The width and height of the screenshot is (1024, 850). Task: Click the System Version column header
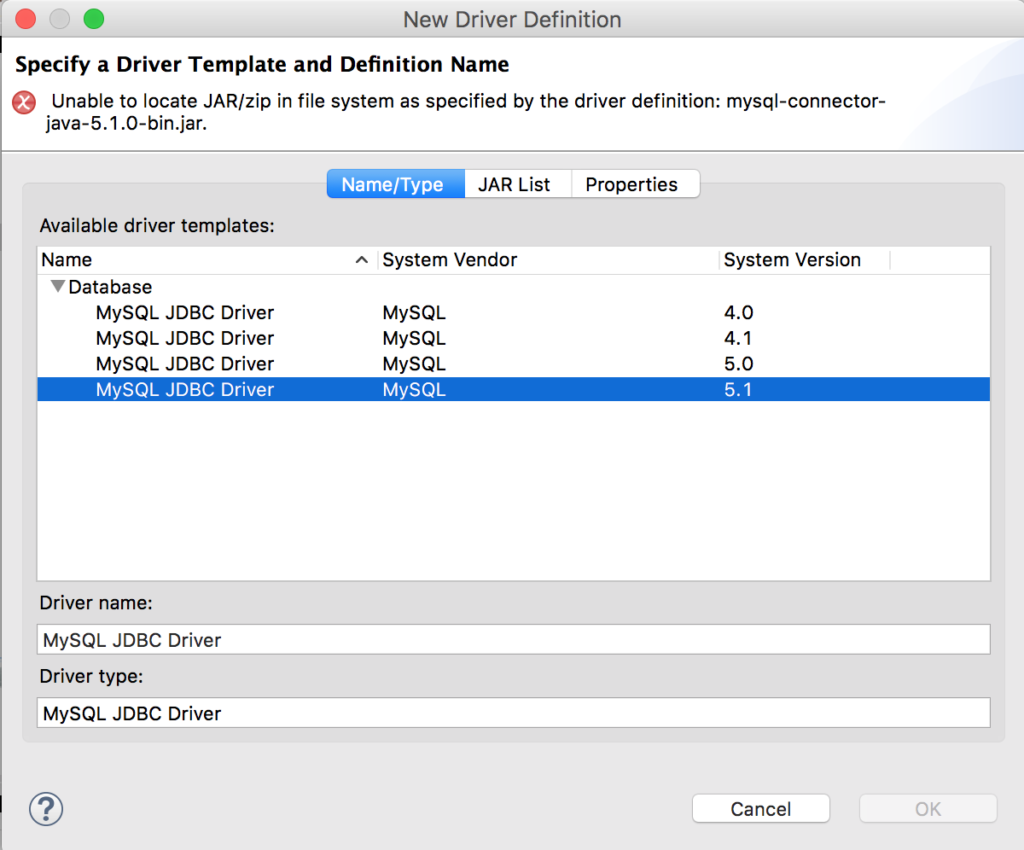[792, 259]
